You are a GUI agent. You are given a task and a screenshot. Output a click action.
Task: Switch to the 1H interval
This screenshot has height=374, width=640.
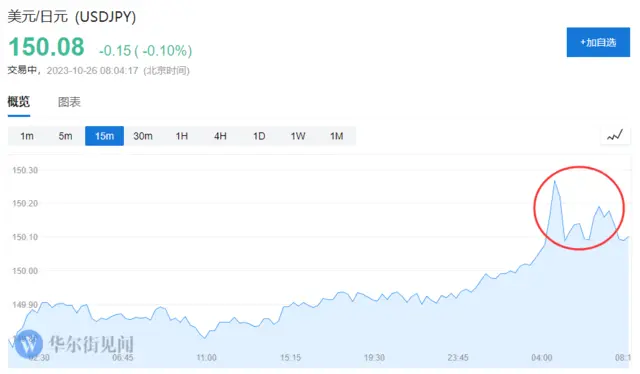click(x=182, y=136)
